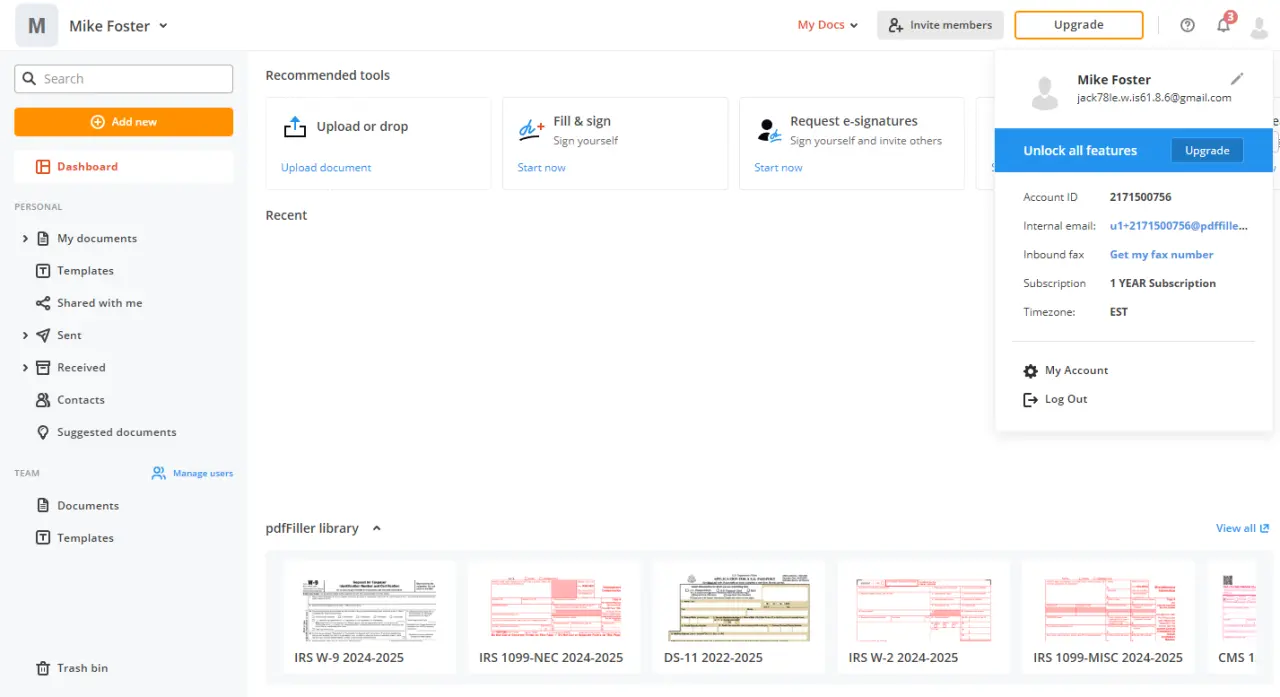
Task: Click the My Account gear icon
Action: point(1031,371)
